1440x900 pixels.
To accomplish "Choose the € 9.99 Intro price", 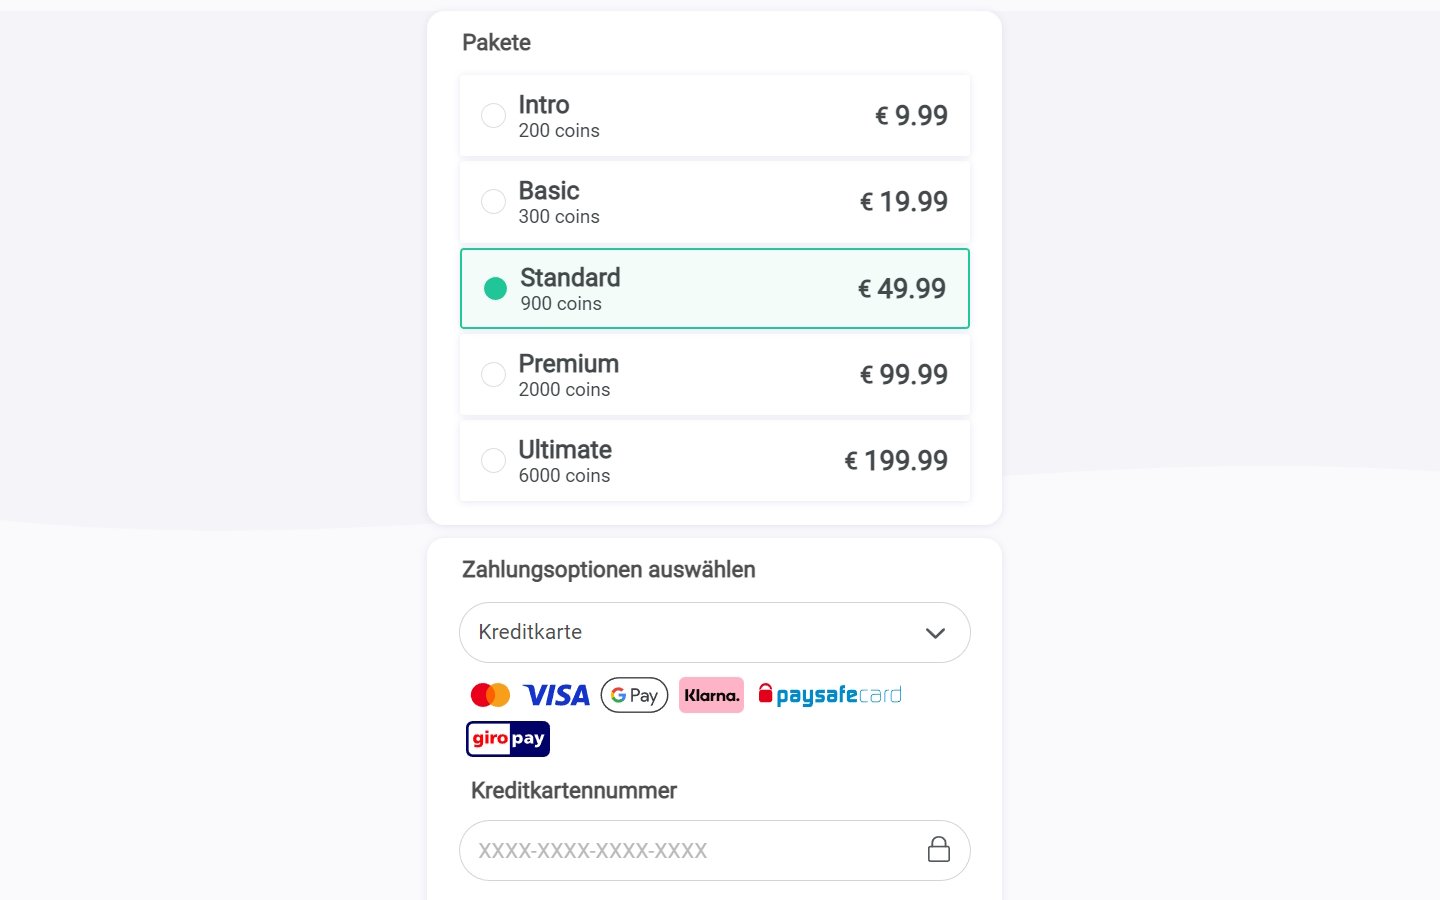I will click(x=911, y=115).
